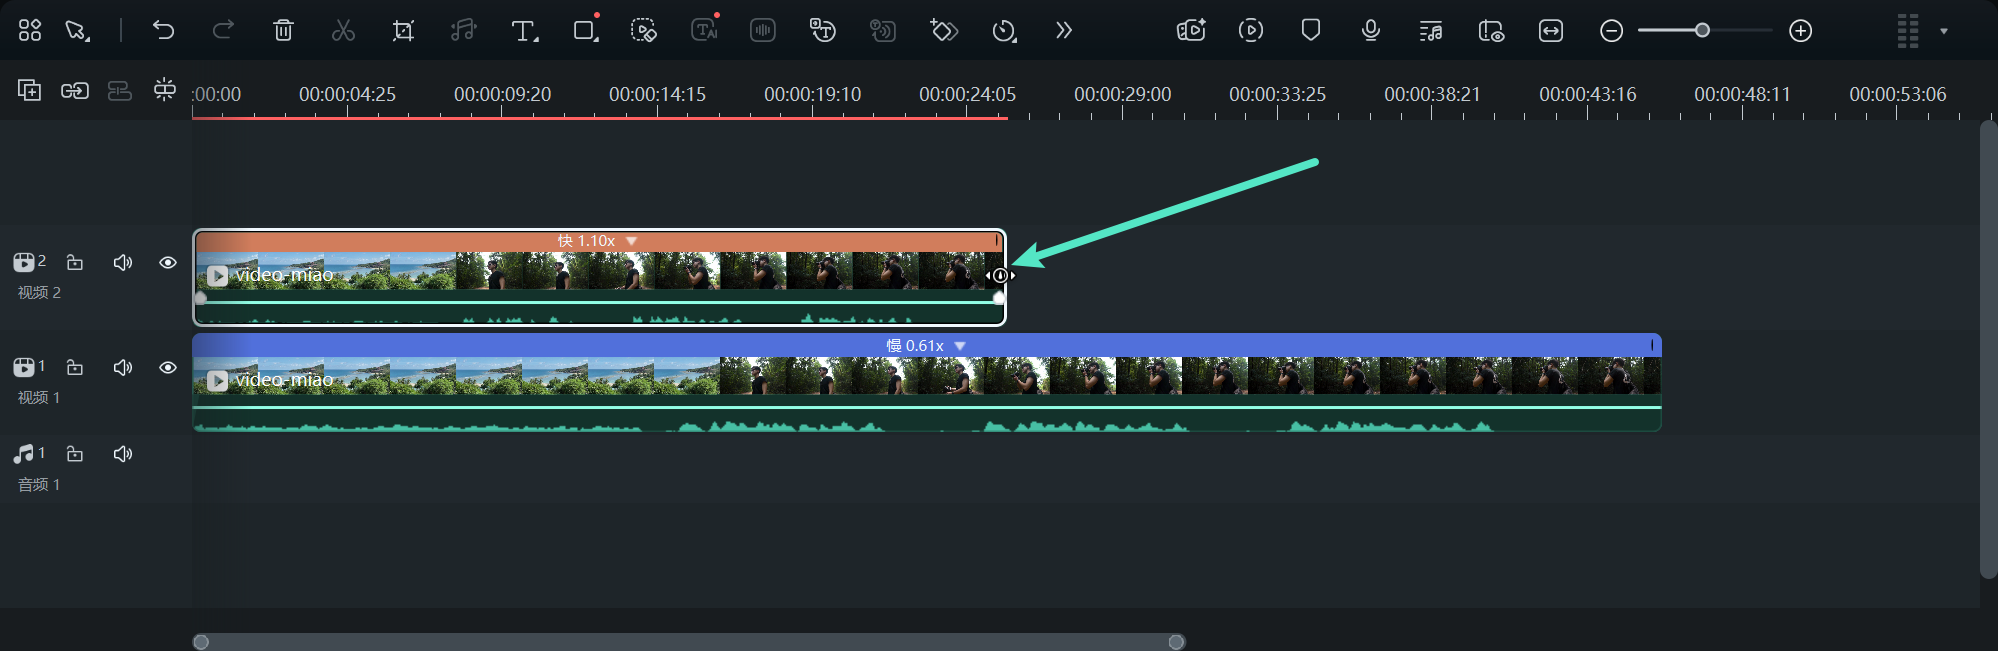Mute the 视频 1 track audio

(x=123, y=368)
